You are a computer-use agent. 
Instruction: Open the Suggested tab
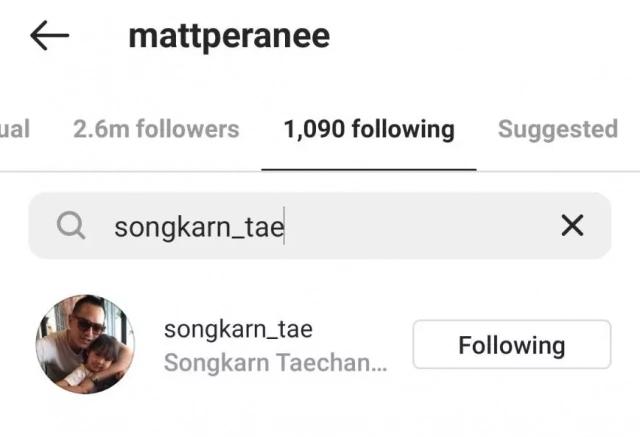tap(558, 129)
